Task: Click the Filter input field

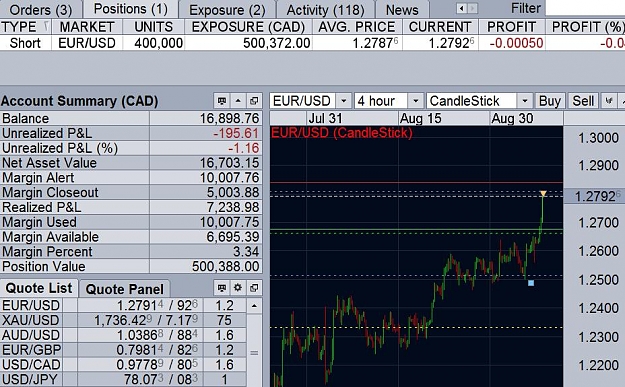Action: point(585,8)
